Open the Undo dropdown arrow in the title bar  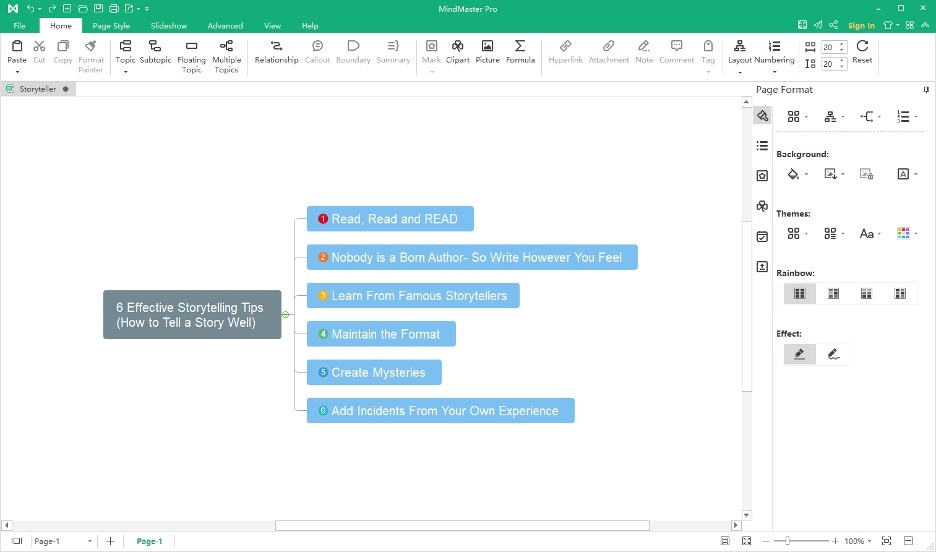coord(40,9)
